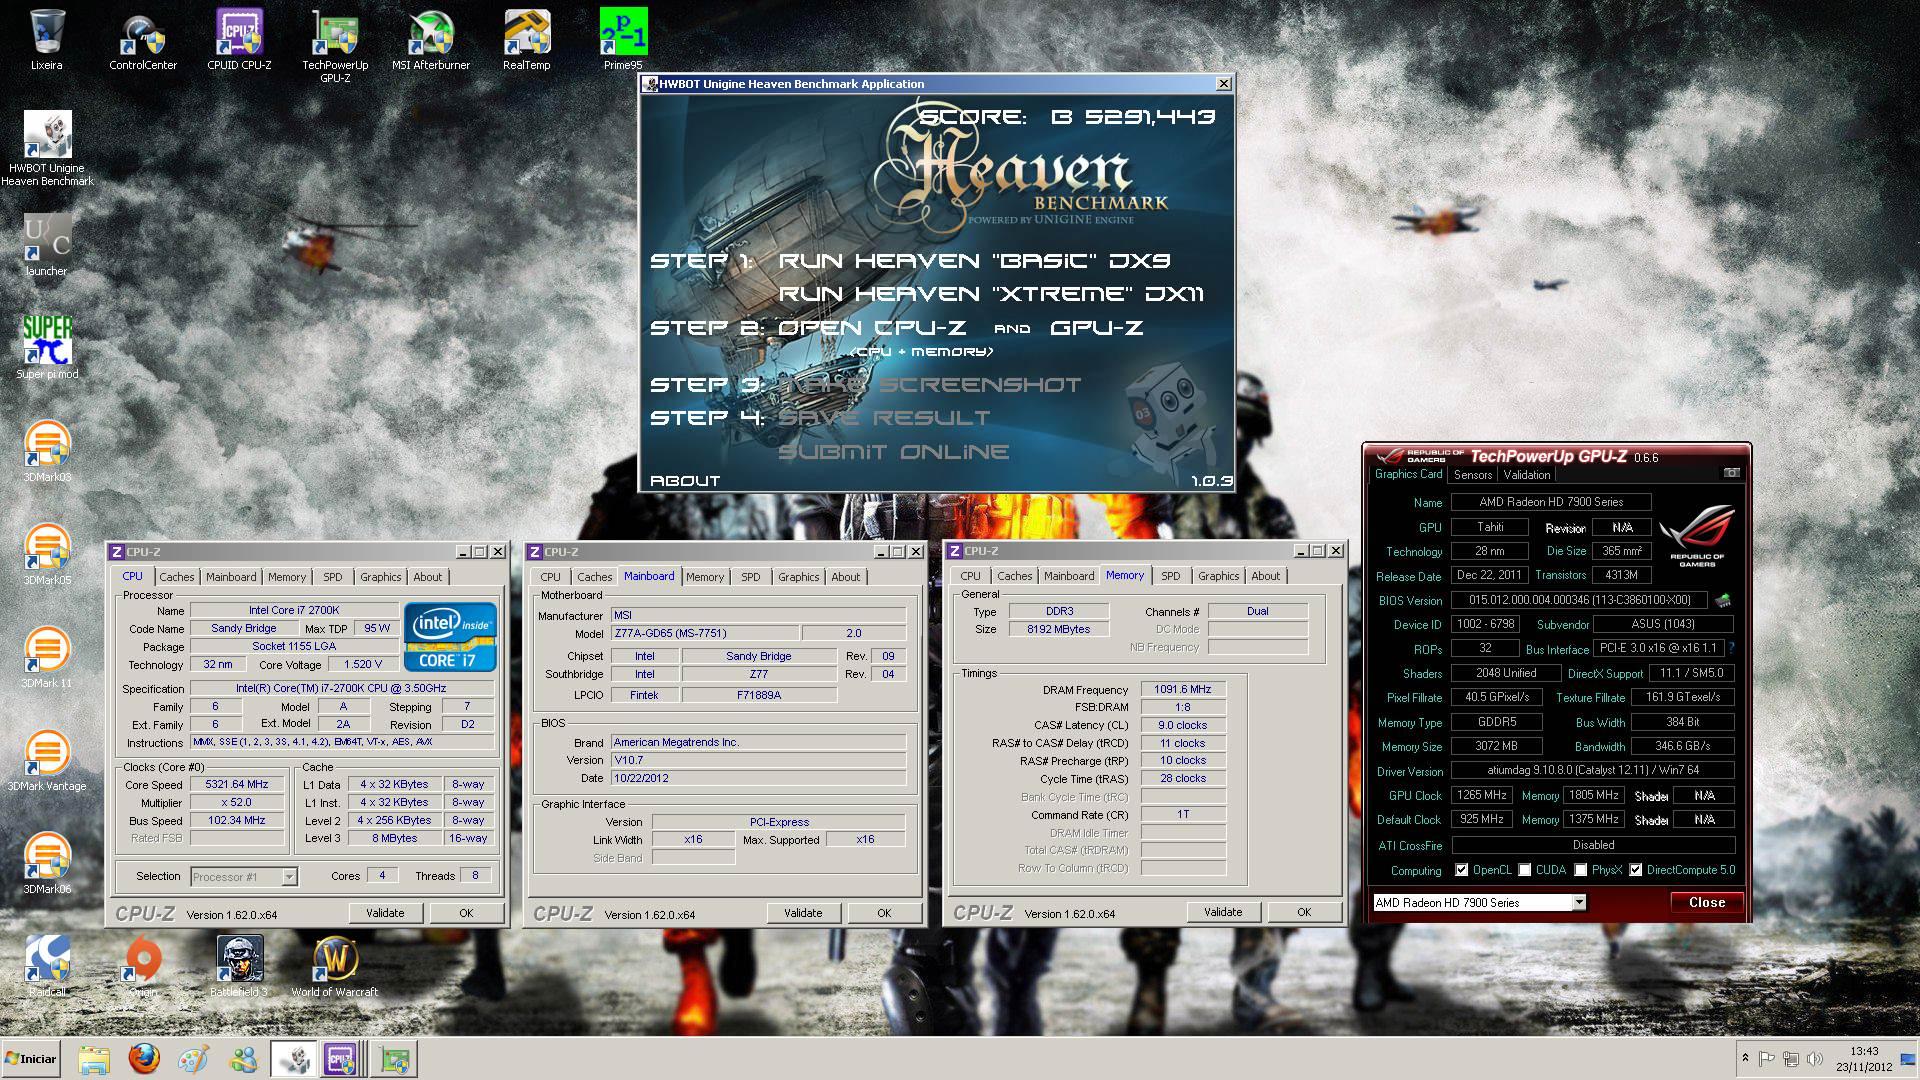Click Submit Online in Heaven window
Viewport: 1920px width, 1080px height.
coord(893,452)
